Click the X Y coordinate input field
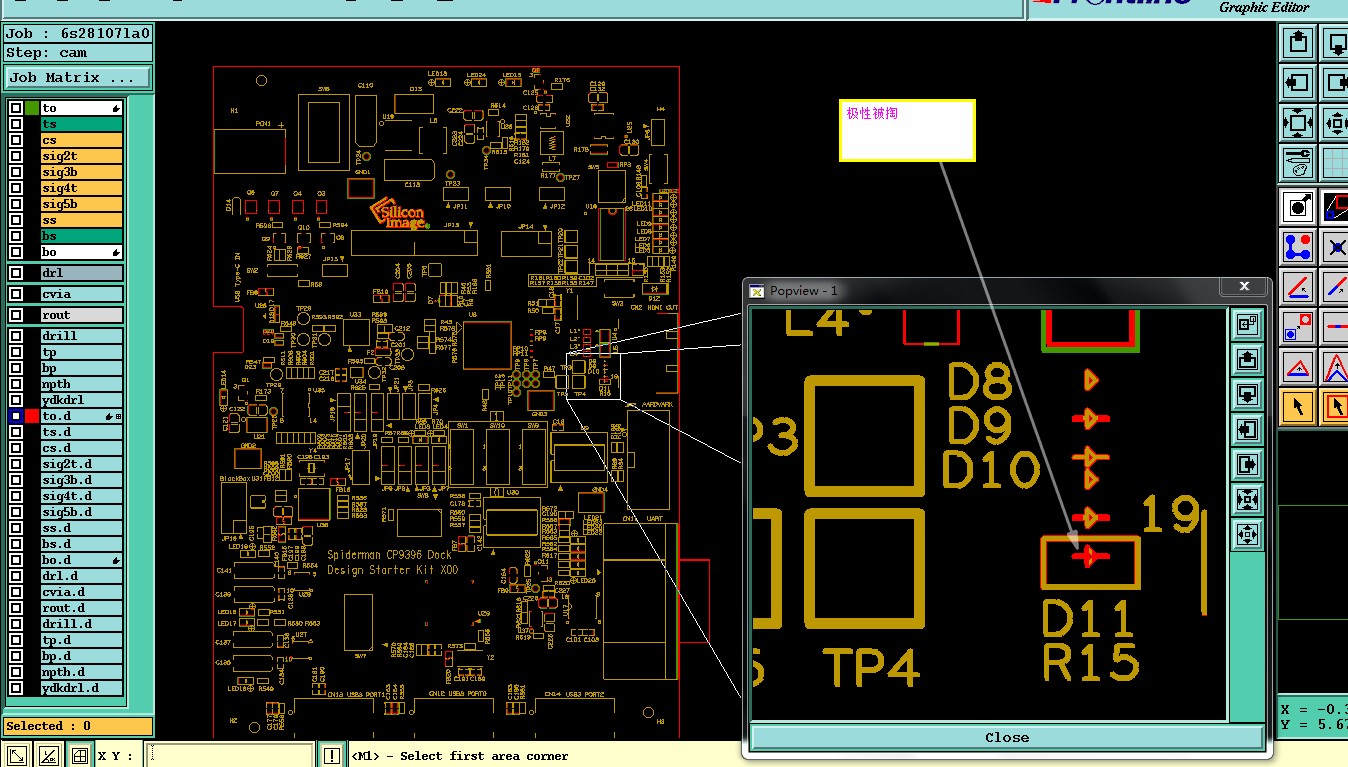Viewport: 1348px width, 767px height. (x=230, y=755)
